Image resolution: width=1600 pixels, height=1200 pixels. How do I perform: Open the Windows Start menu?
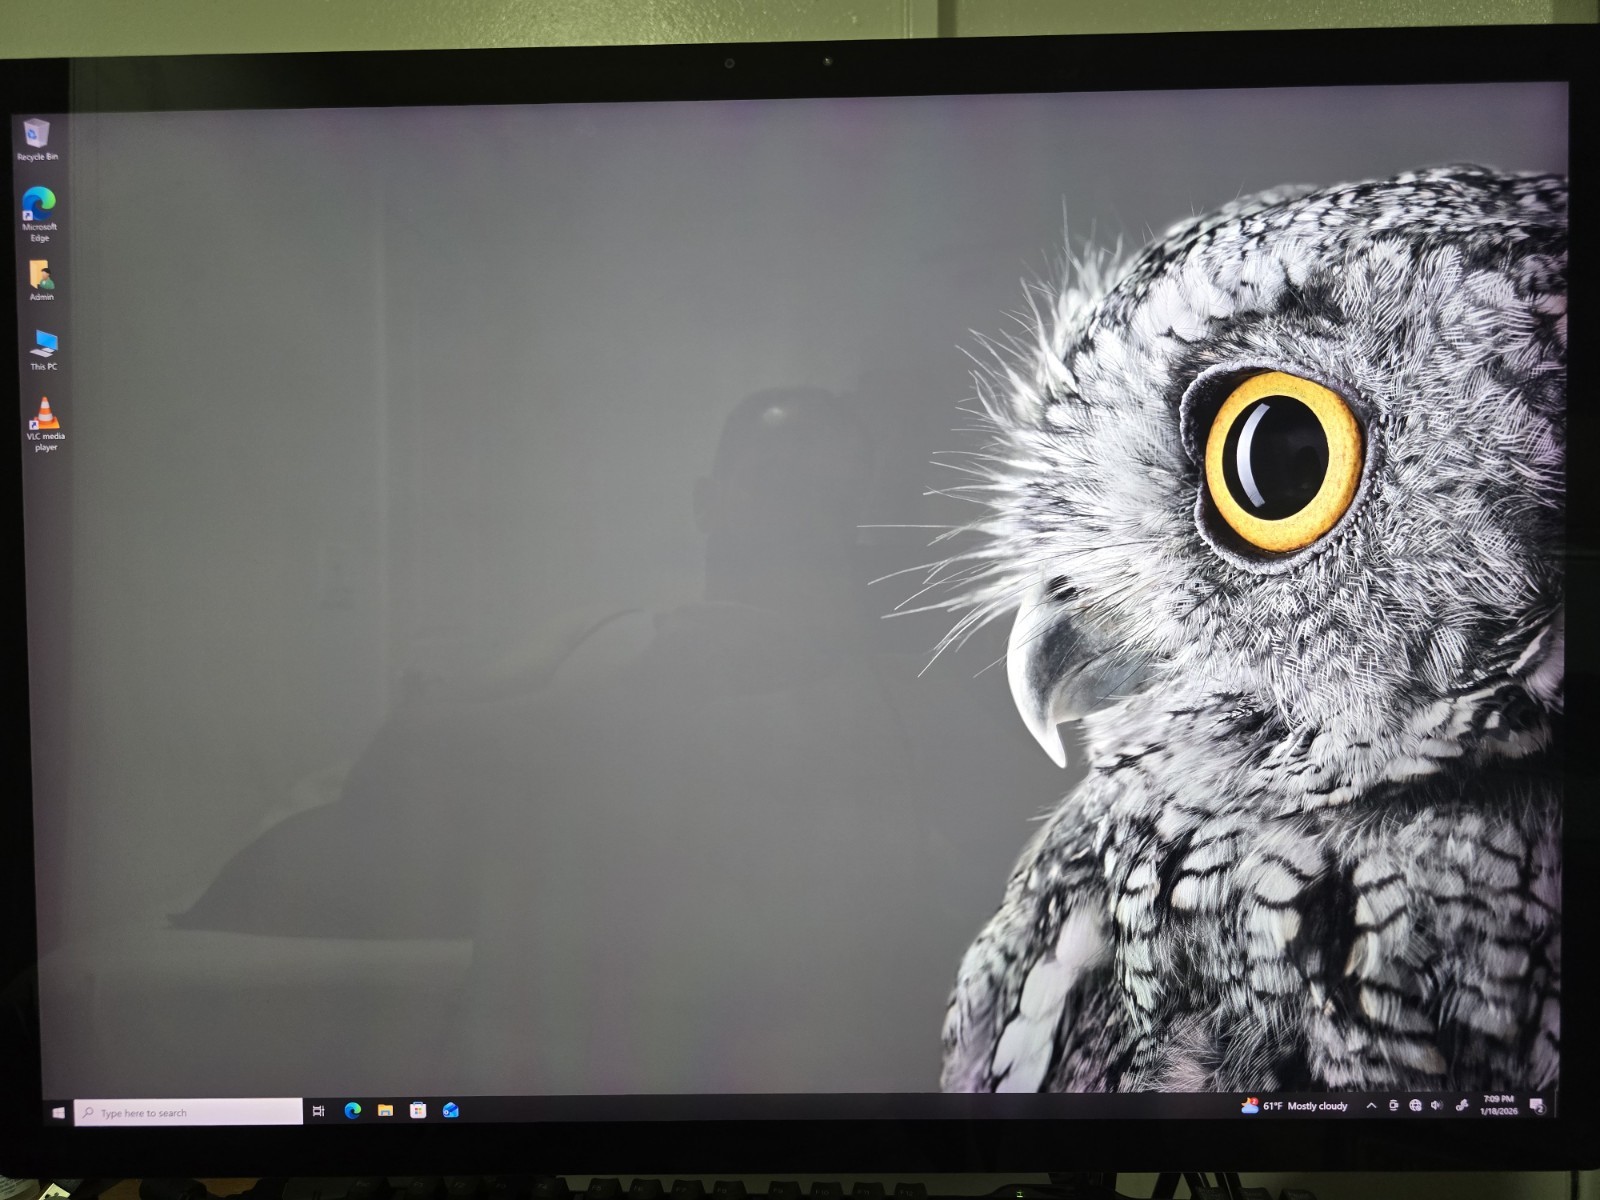58,1112
